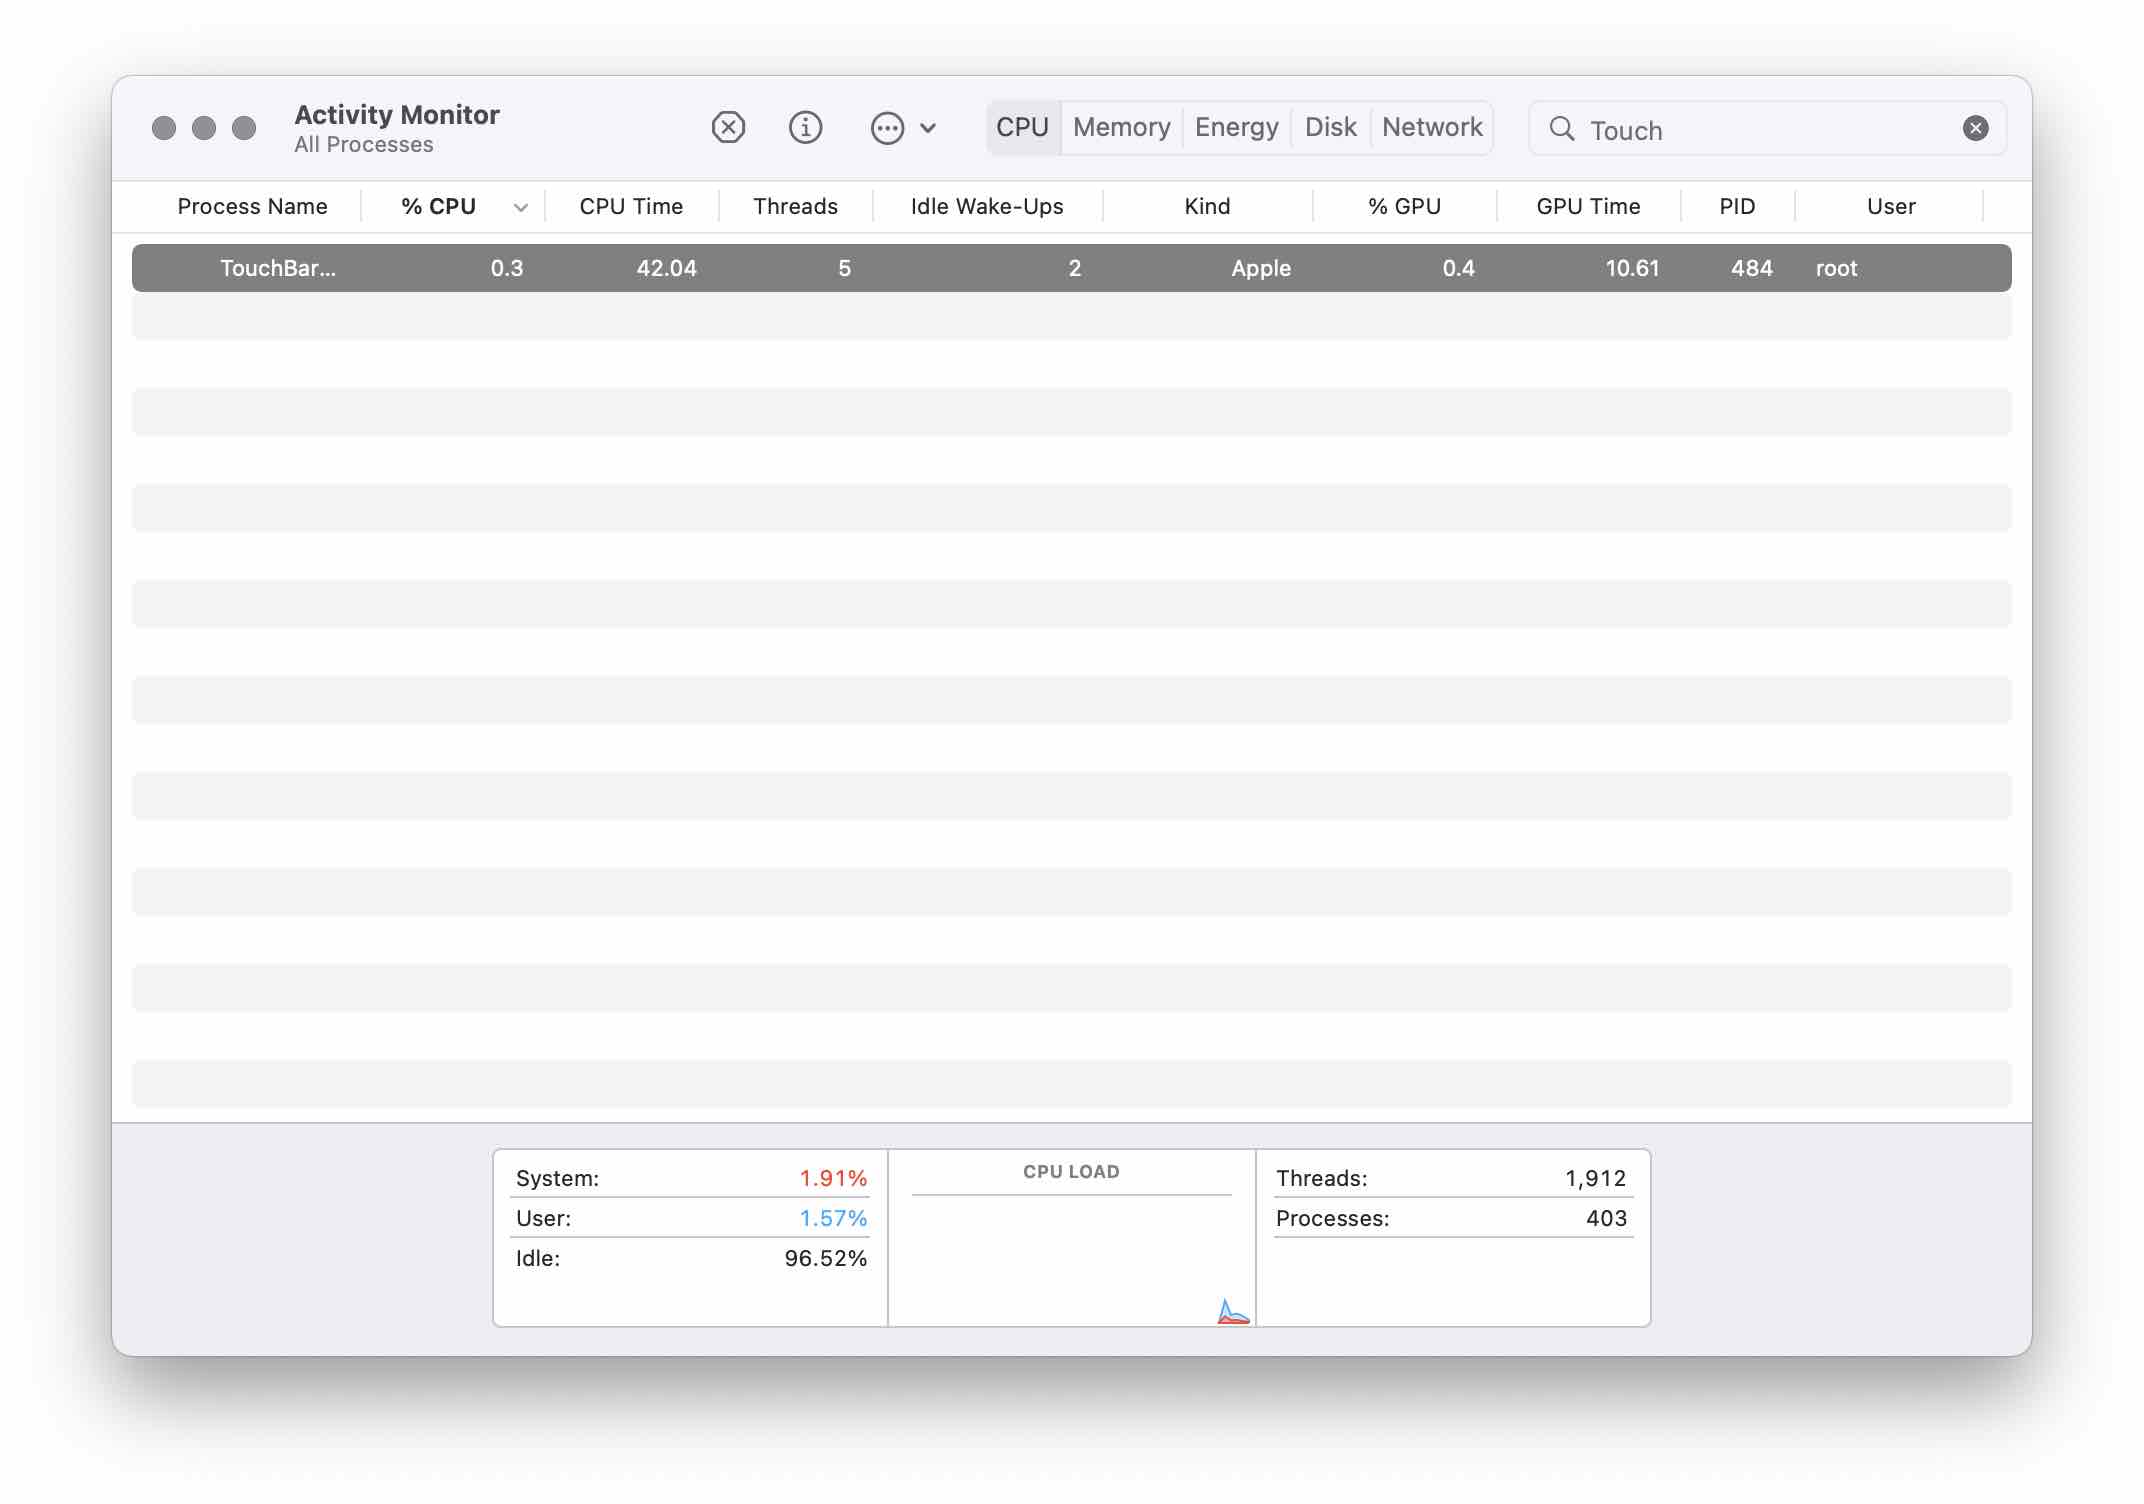Clear the search field text
The height and width of the screenshot is (1504, 2144).
[x=1975, y=128]
